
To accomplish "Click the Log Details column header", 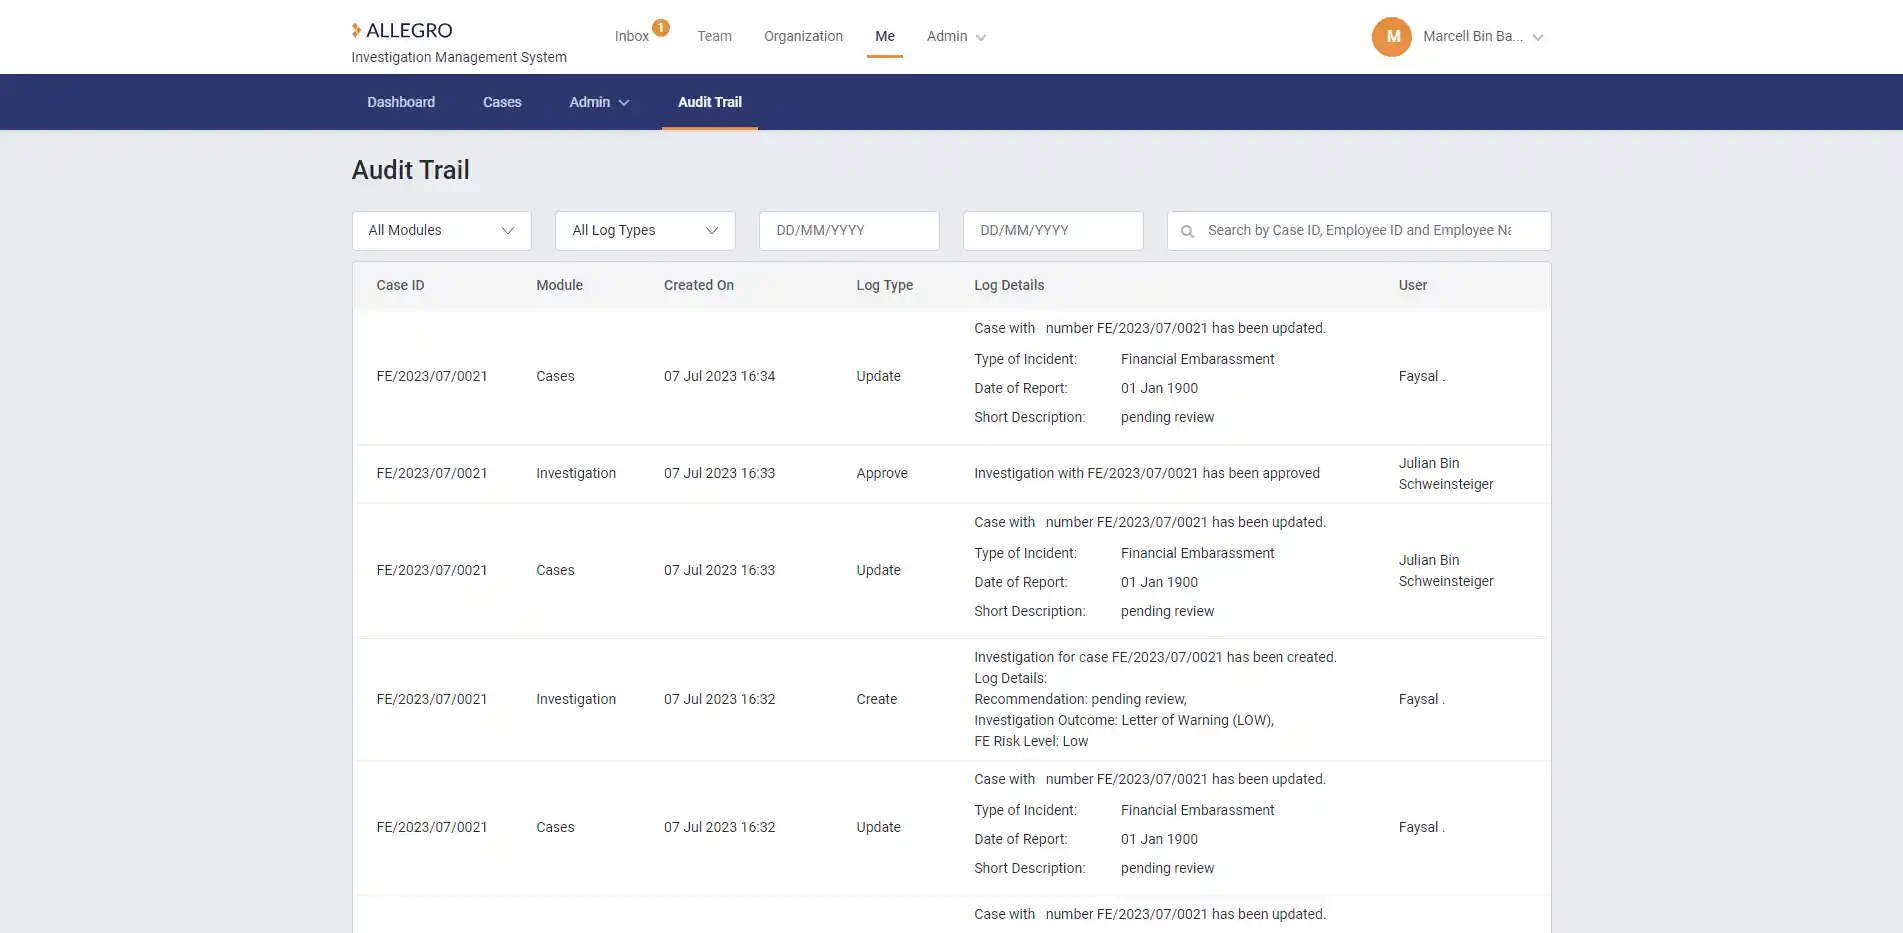I will [1009, 285].
